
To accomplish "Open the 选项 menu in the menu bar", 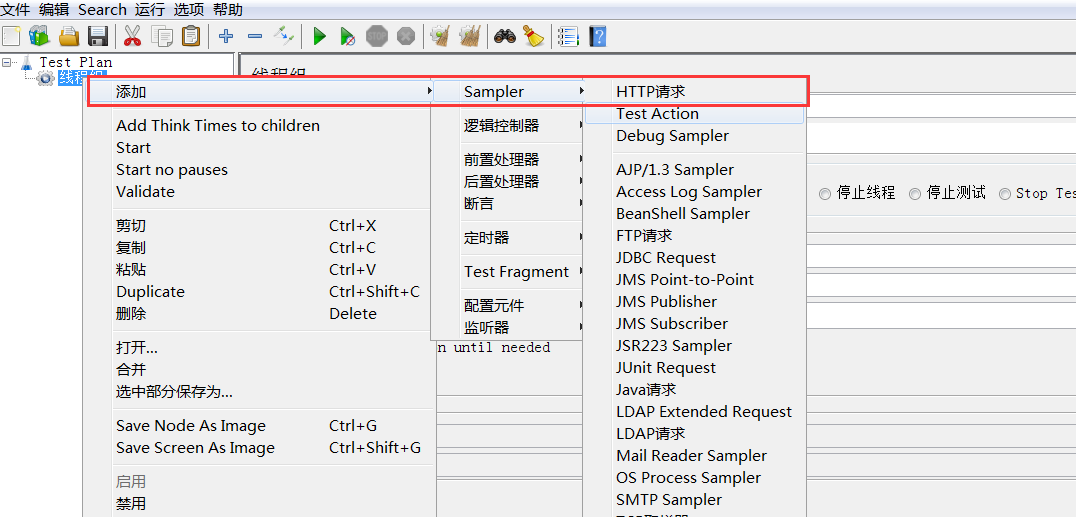I will 188,10.
